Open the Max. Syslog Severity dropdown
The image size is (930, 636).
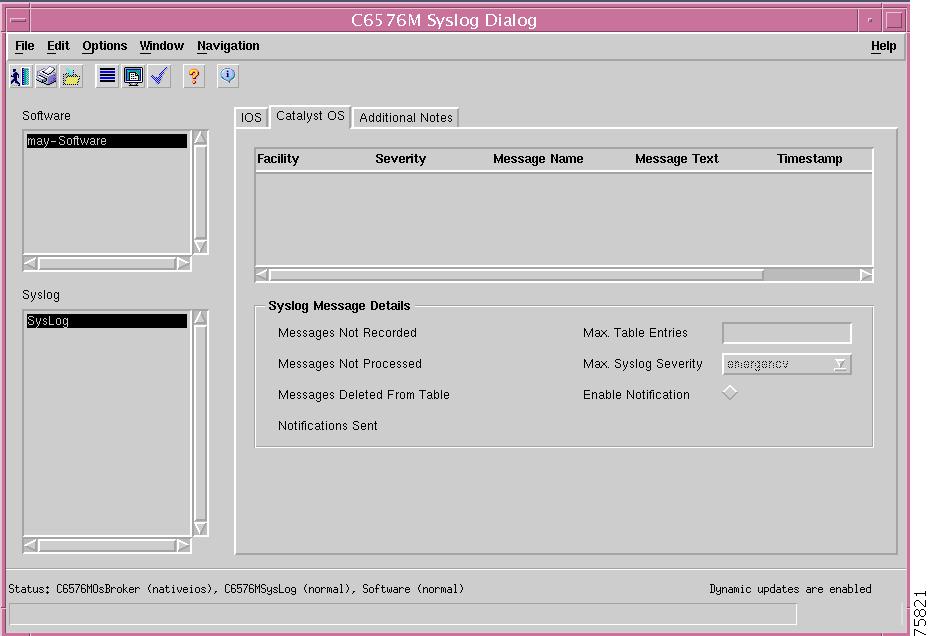click(x=786, y=364)
